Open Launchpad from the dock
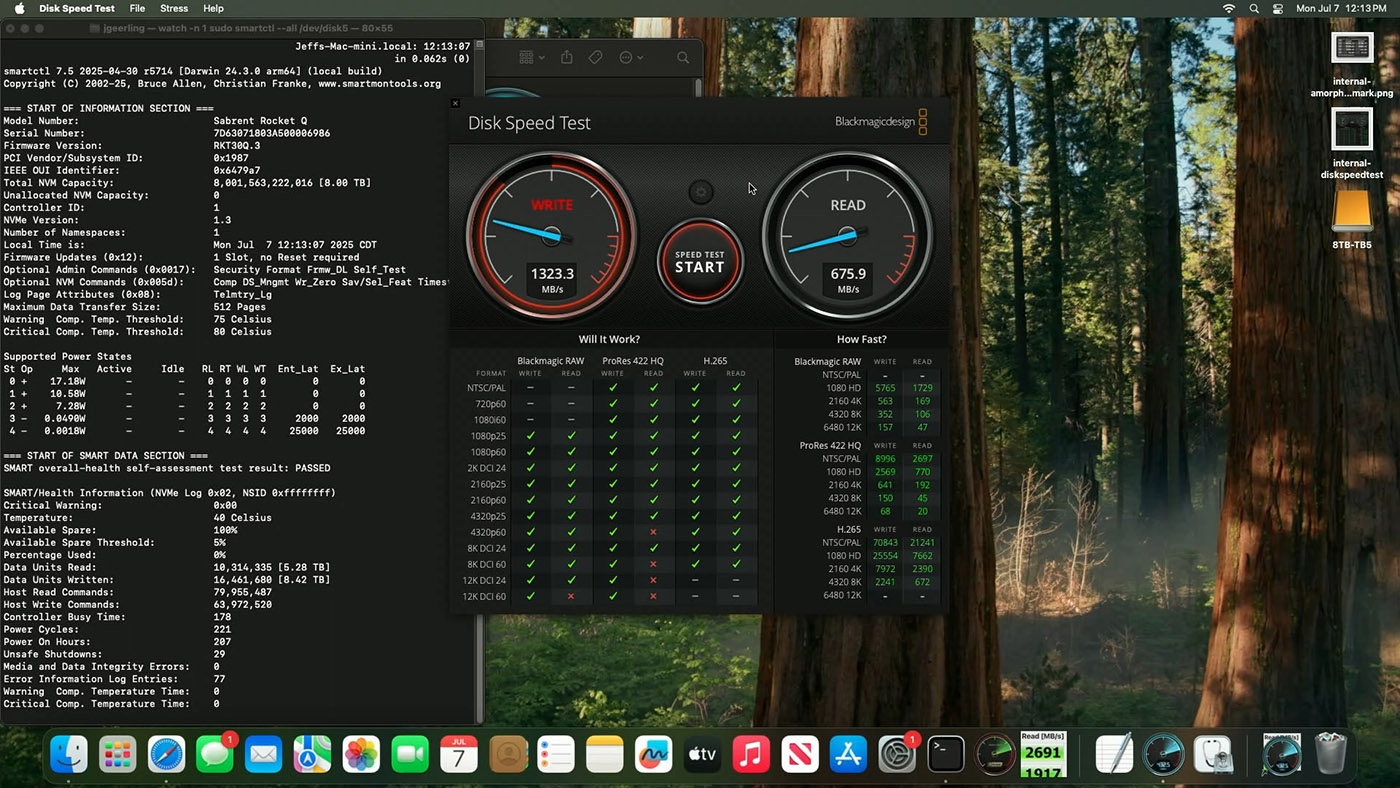Viewport: 1400px width, 788px height. coord(118,754)
